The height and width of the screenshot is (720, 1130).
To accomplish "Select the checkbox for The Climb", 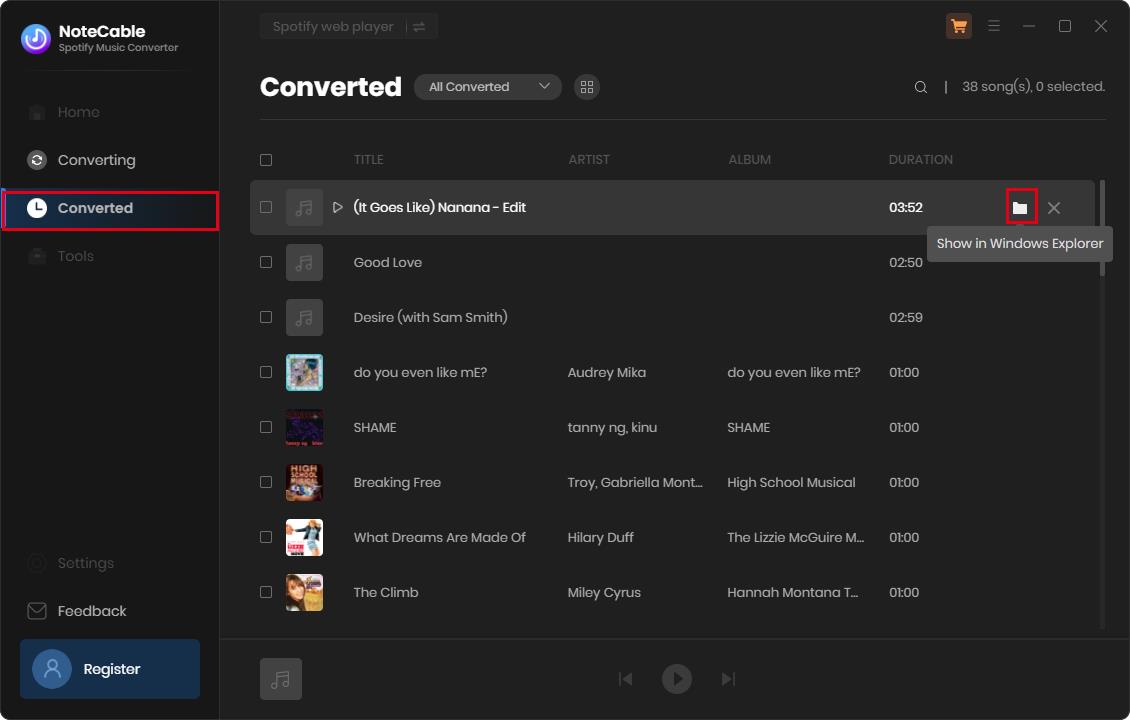I will [x=266, y=592].
